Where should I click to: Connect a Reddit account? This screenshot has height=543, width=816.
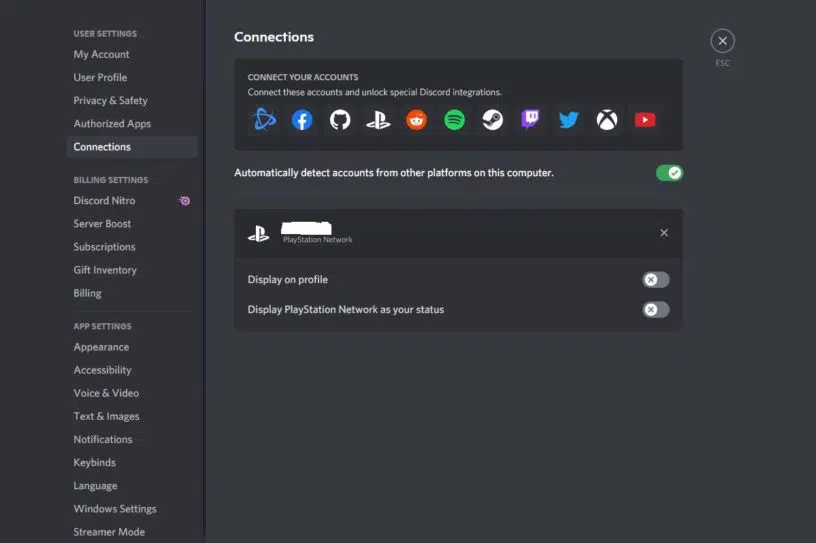[416, 120]
